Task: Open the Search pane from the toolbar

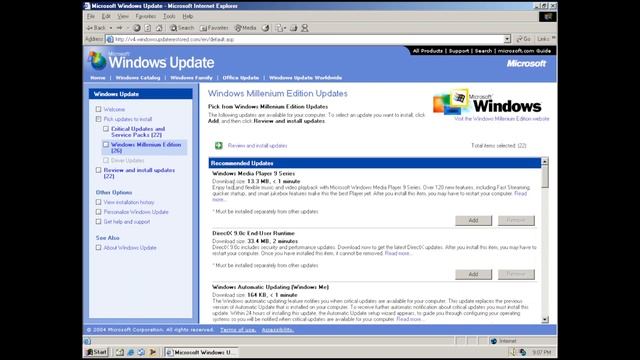Action: (x=182, y=28)
